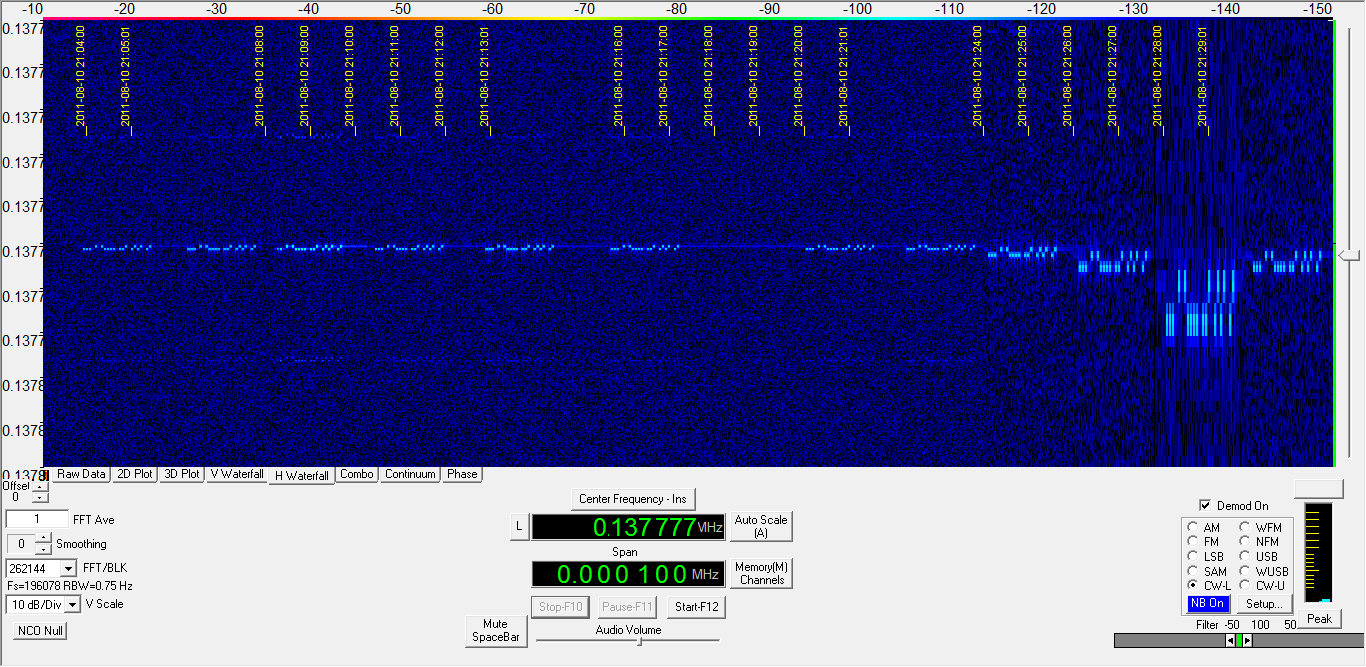Click timestamp marker 21:16:00
This screenshot has width=1366, height=667.
tap(619, 77)
